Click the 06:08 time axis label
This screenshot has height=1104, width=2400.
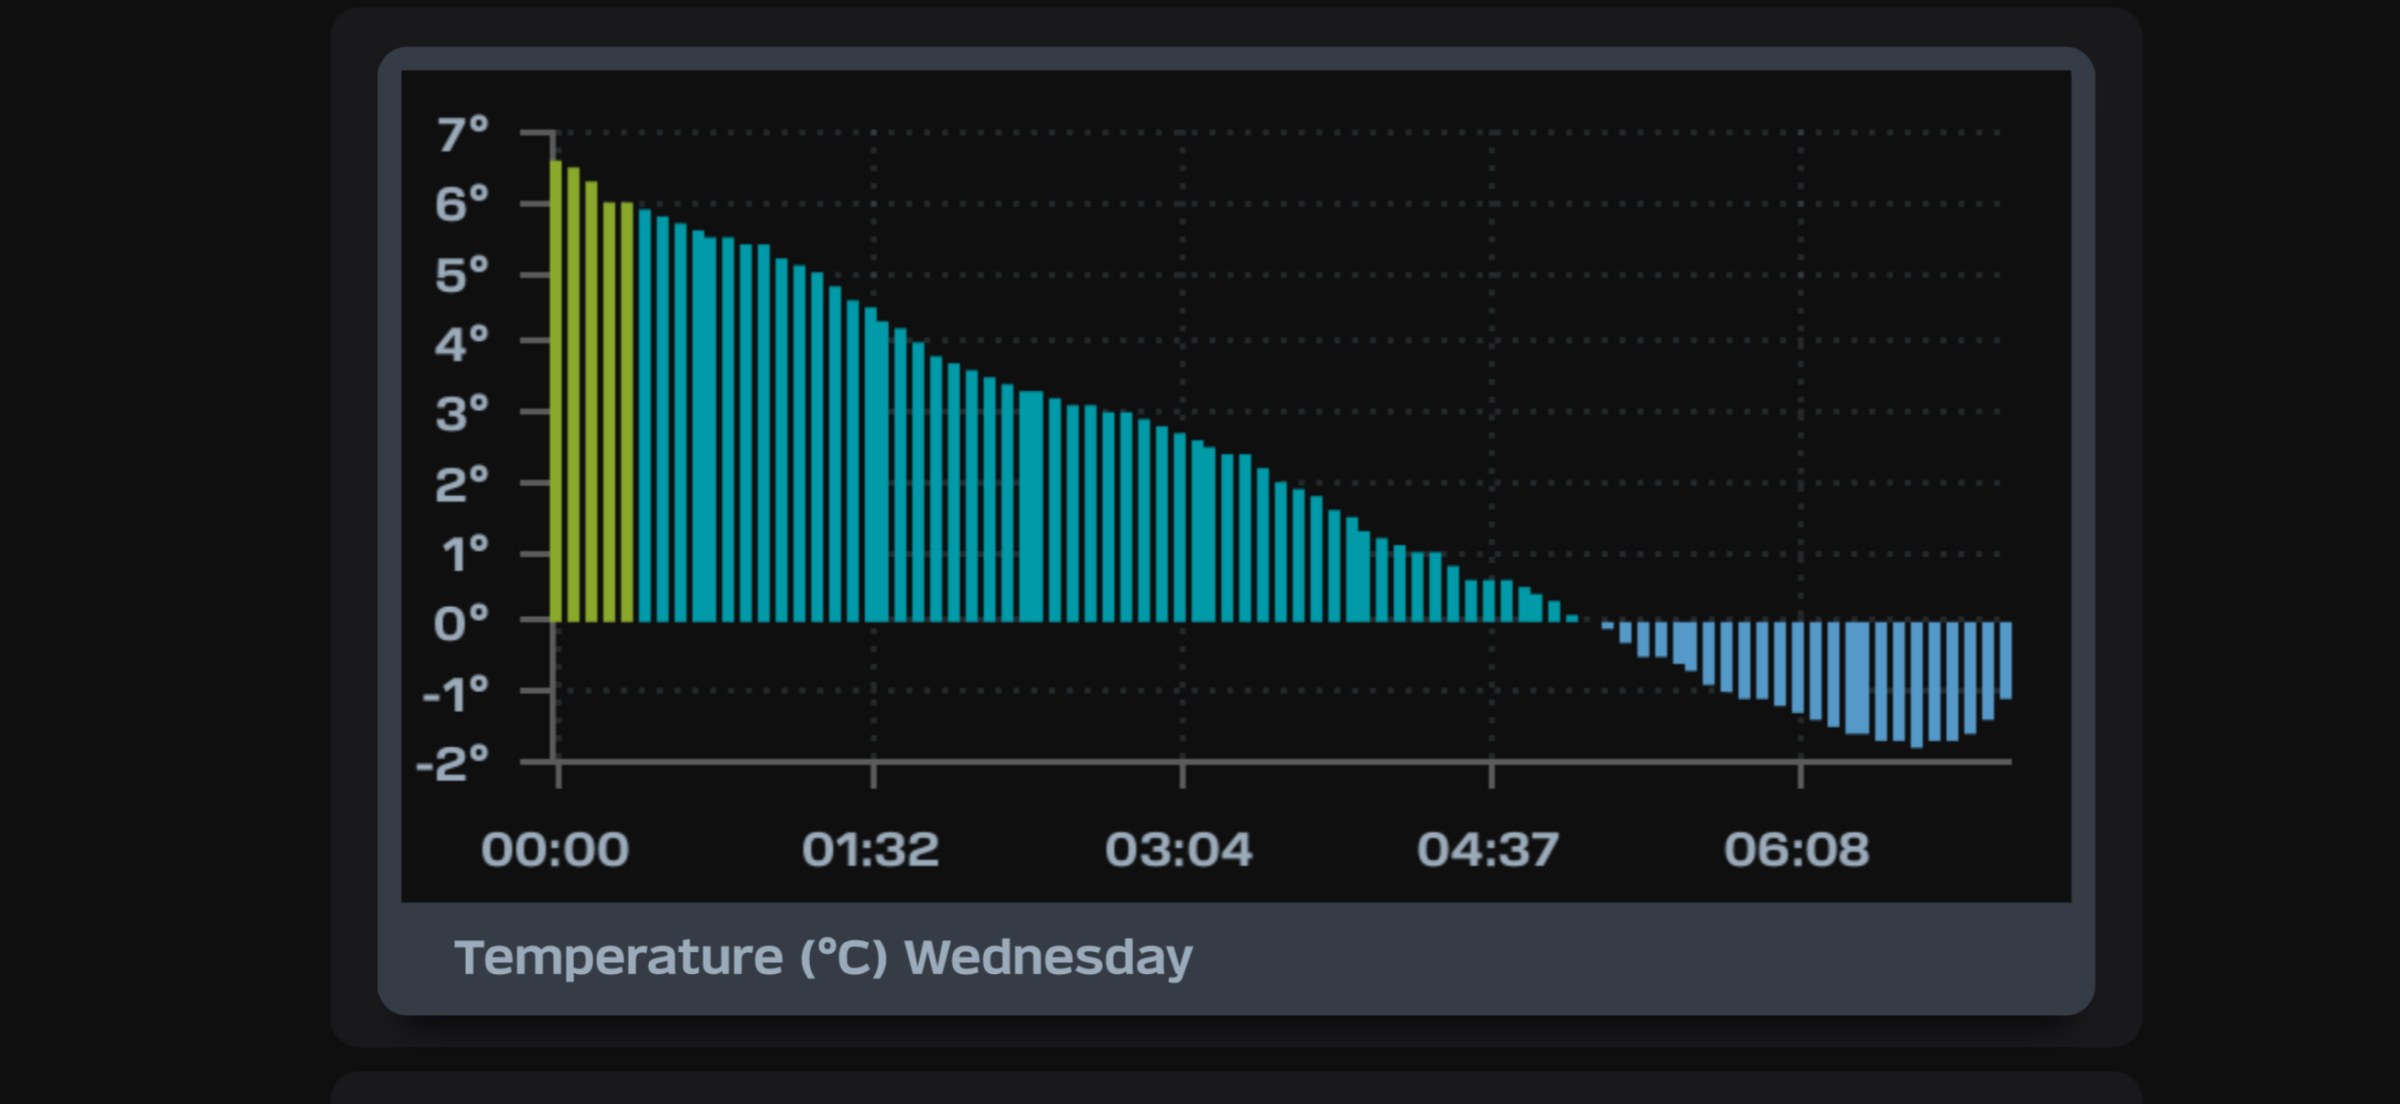point(1796,850)
